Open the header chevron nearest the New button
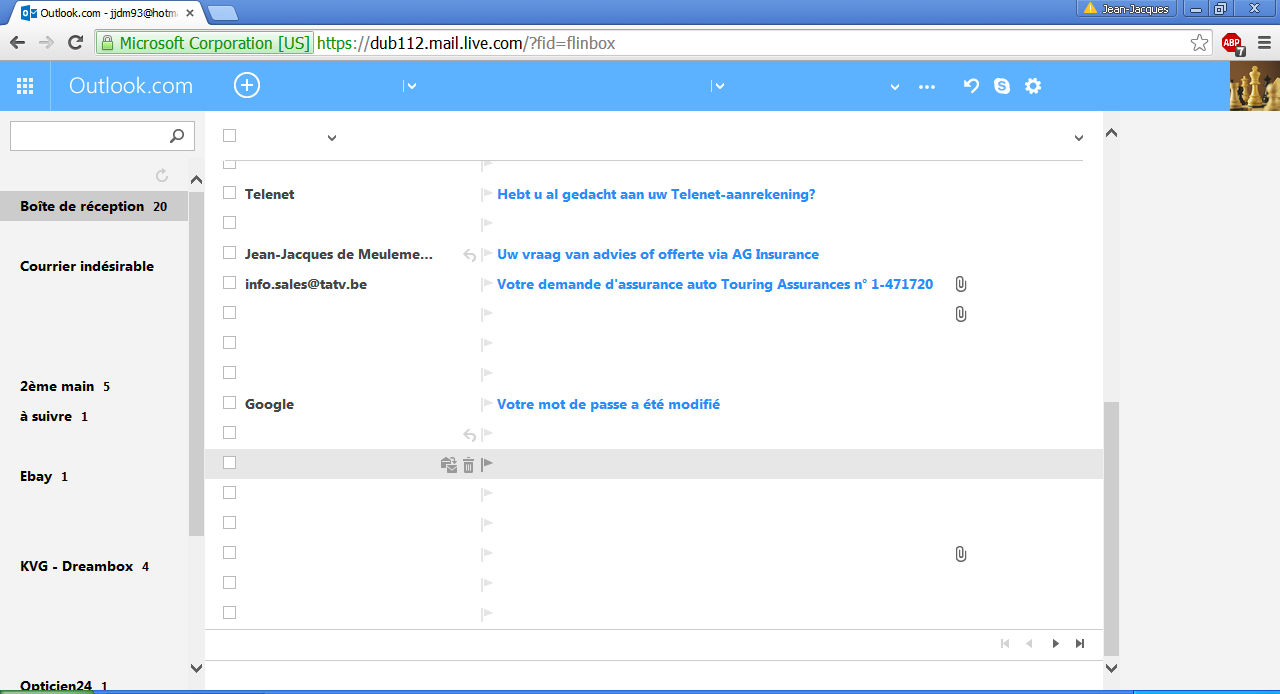Image resolution: width=1280 pixels, height=694 pixels. [411, 87]
